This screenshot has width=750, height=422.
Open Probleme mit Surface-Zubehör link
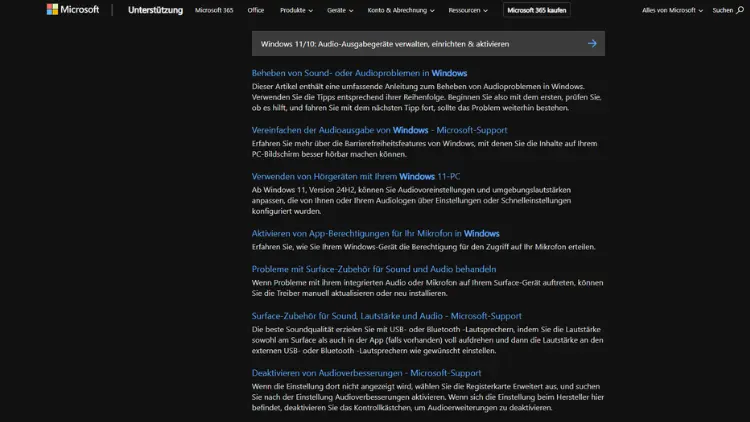pos(374,269)
